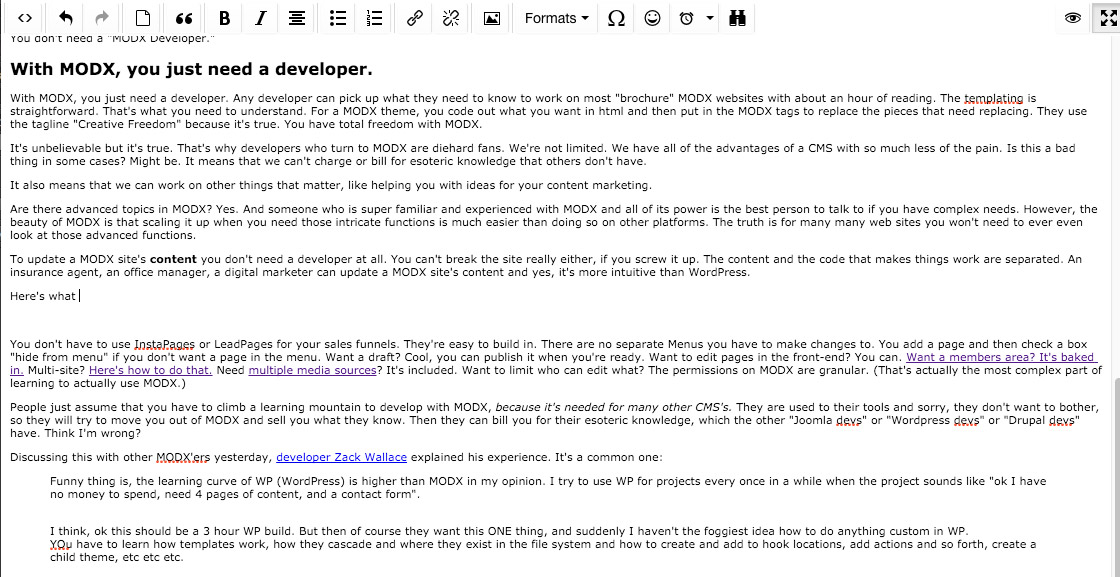Screen dimensions: 1120x577
Task: Expand the date/time format arrow
Action: coord(710,19)
